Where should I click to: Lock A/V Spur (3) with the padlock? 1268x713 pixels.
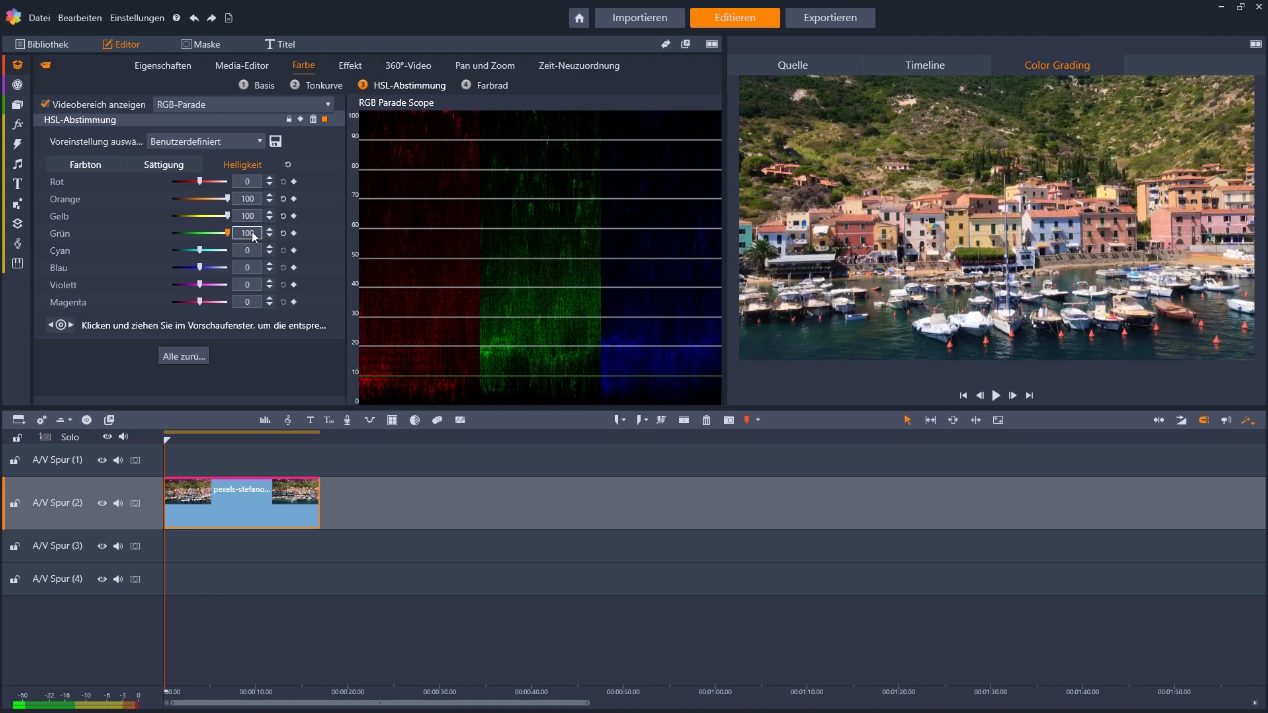pos(15,545)
